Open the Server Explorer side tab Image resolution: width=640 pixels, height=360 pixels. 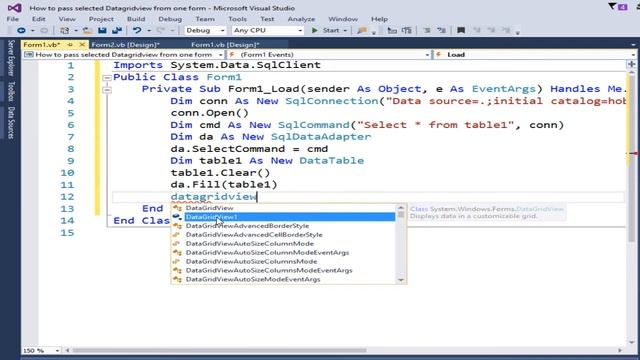[x=11, y=58]
